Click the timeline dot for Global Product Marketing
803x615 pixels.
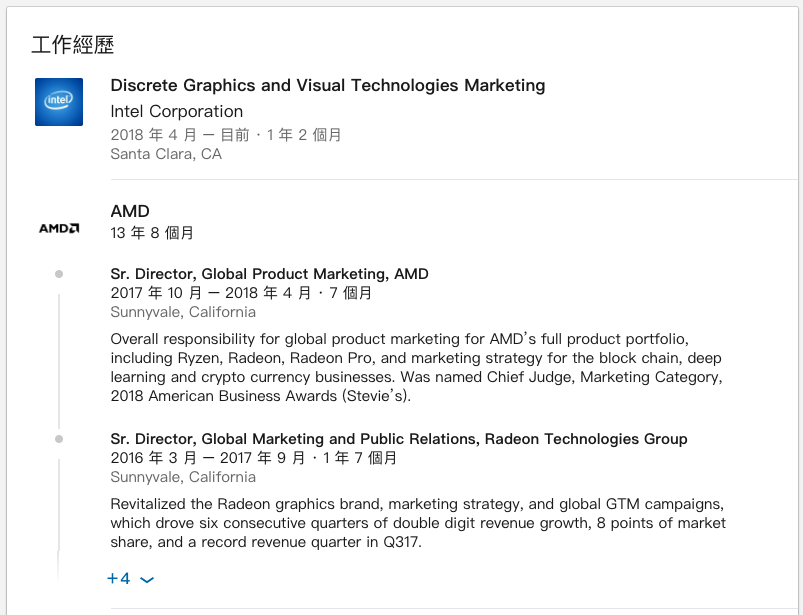coord(59,274)
